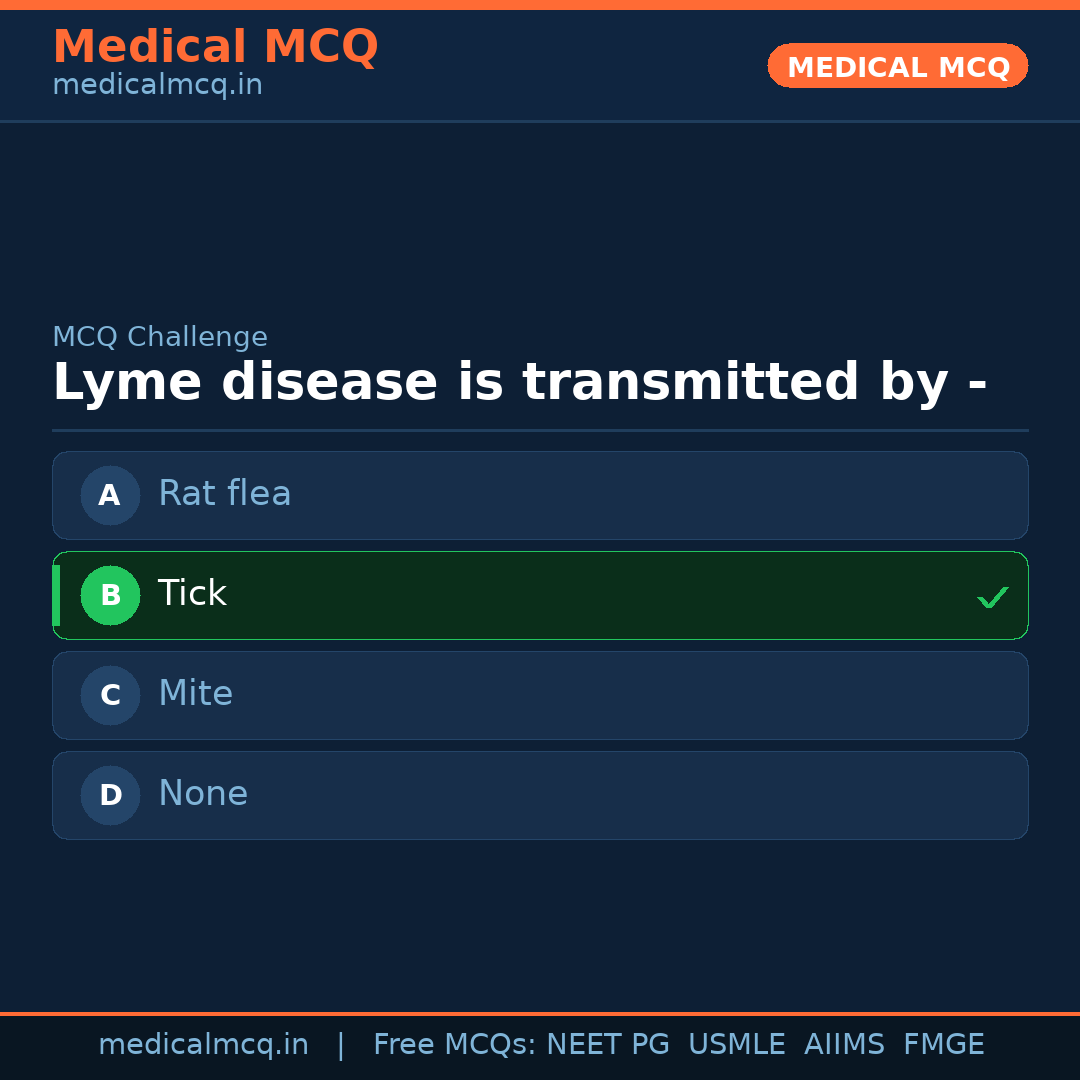Open the Medical MCQ header title
Screen dimensions: 1080x1080
(215, 47)
